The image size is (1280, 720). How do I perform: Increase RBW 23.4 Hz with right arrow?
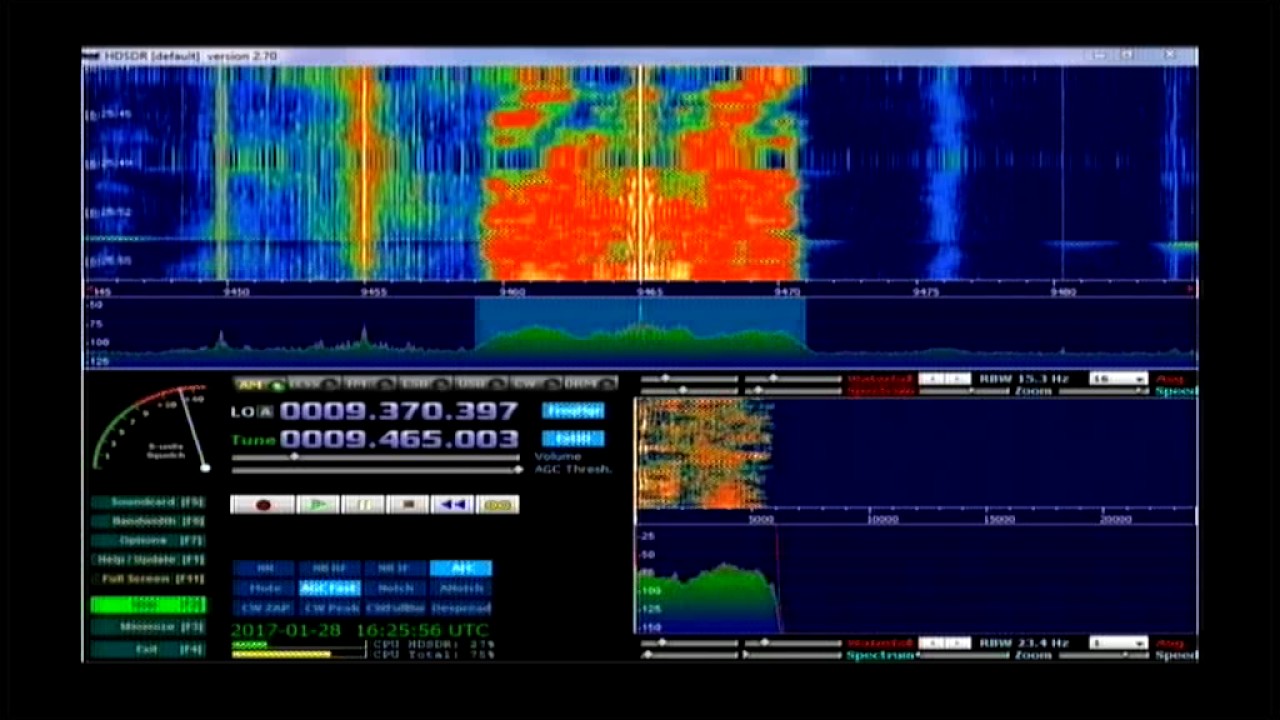(957, 643)
